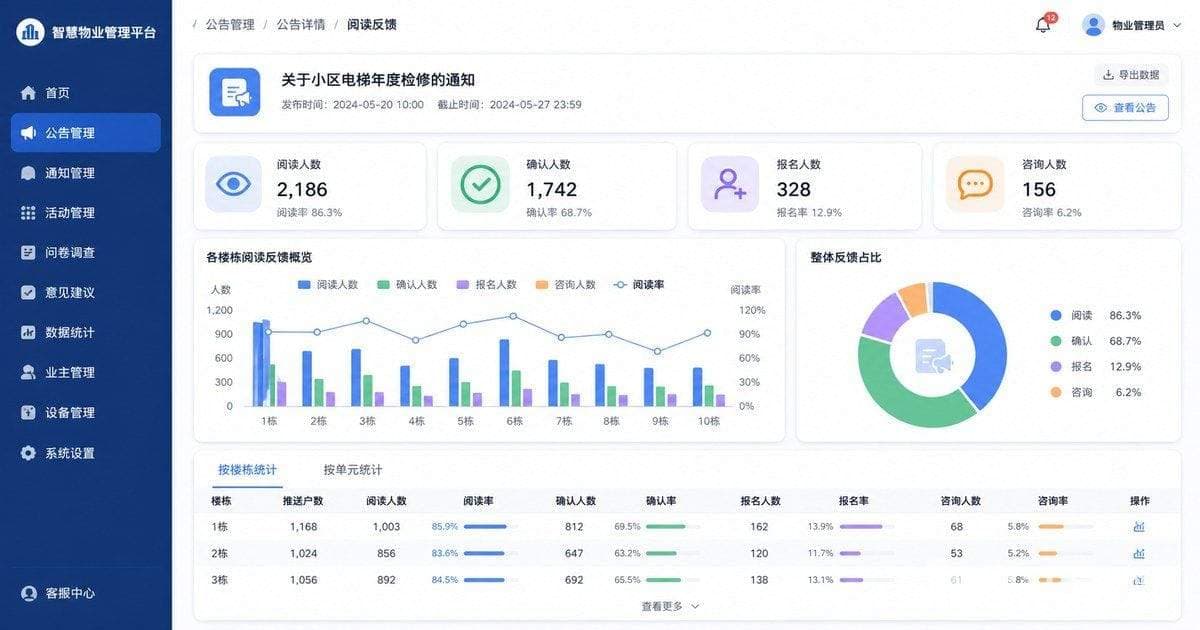Open 数据统计 in sidebar

pos(86,333)
